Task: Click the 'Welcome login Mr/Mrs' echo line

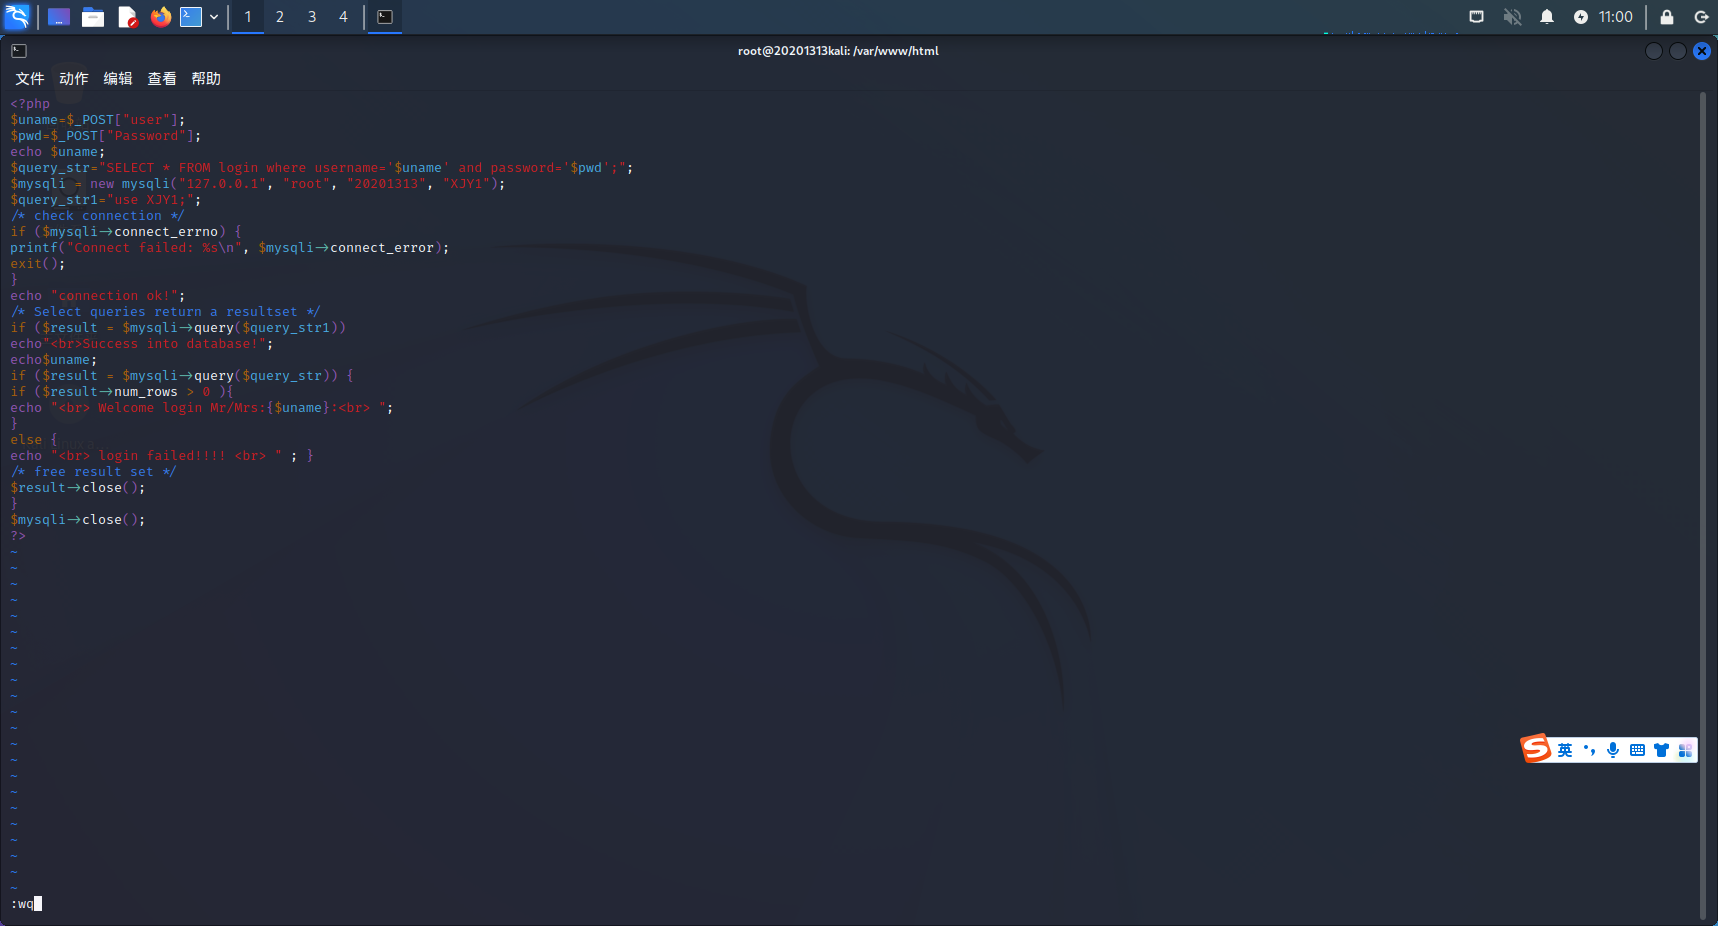Action: click(202, 408)
